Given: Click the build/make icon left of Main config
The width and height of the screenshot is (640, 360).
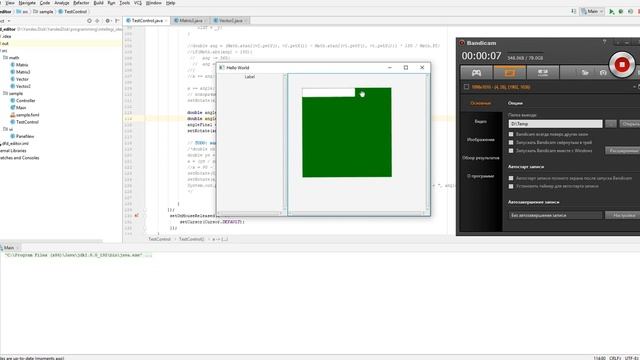Looking at the screenshot, I should (x=574, y=11).
